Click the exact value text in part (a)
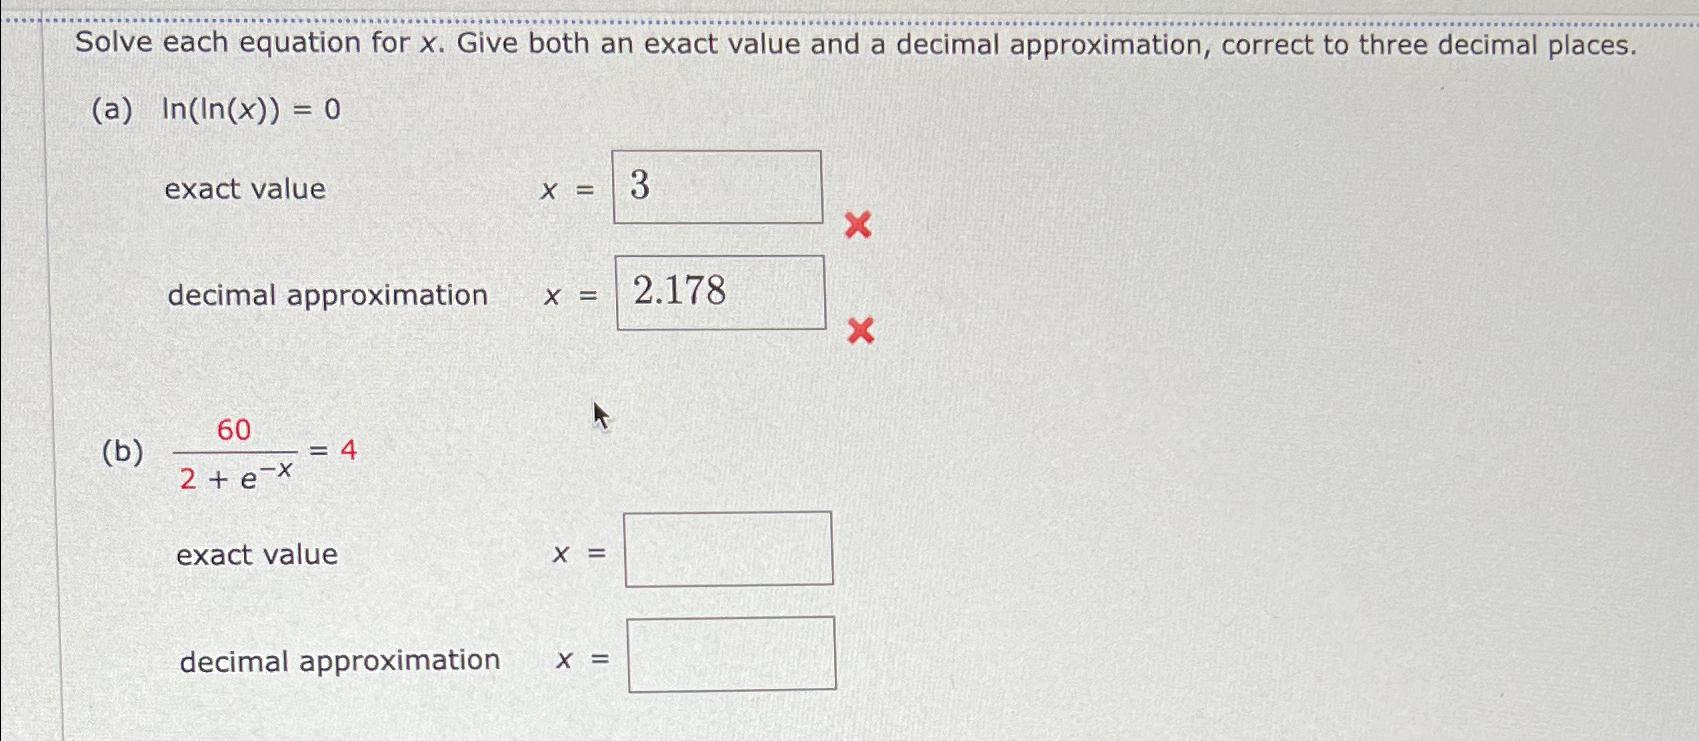This screenshot has width=1699, height=741. (x=243, y=189)
